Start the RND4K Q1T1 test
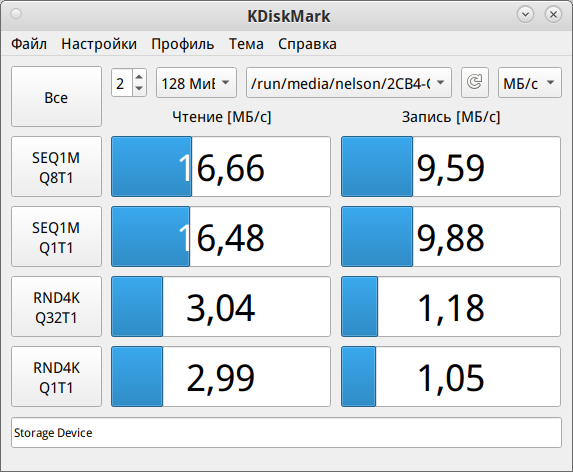 56,377
